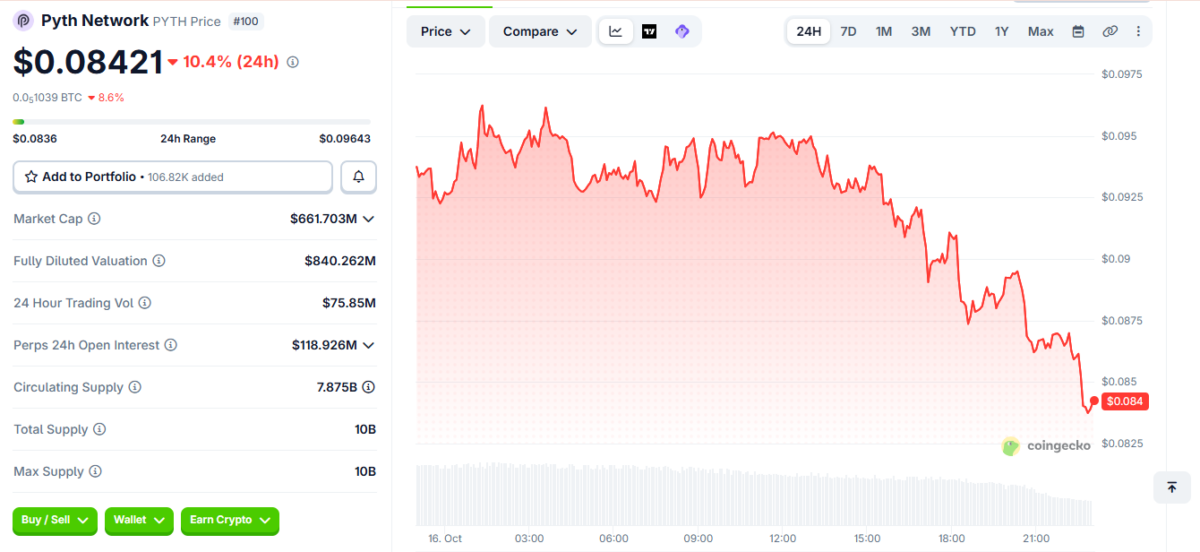Click the $0.08421 price heading

click(87, 62)
